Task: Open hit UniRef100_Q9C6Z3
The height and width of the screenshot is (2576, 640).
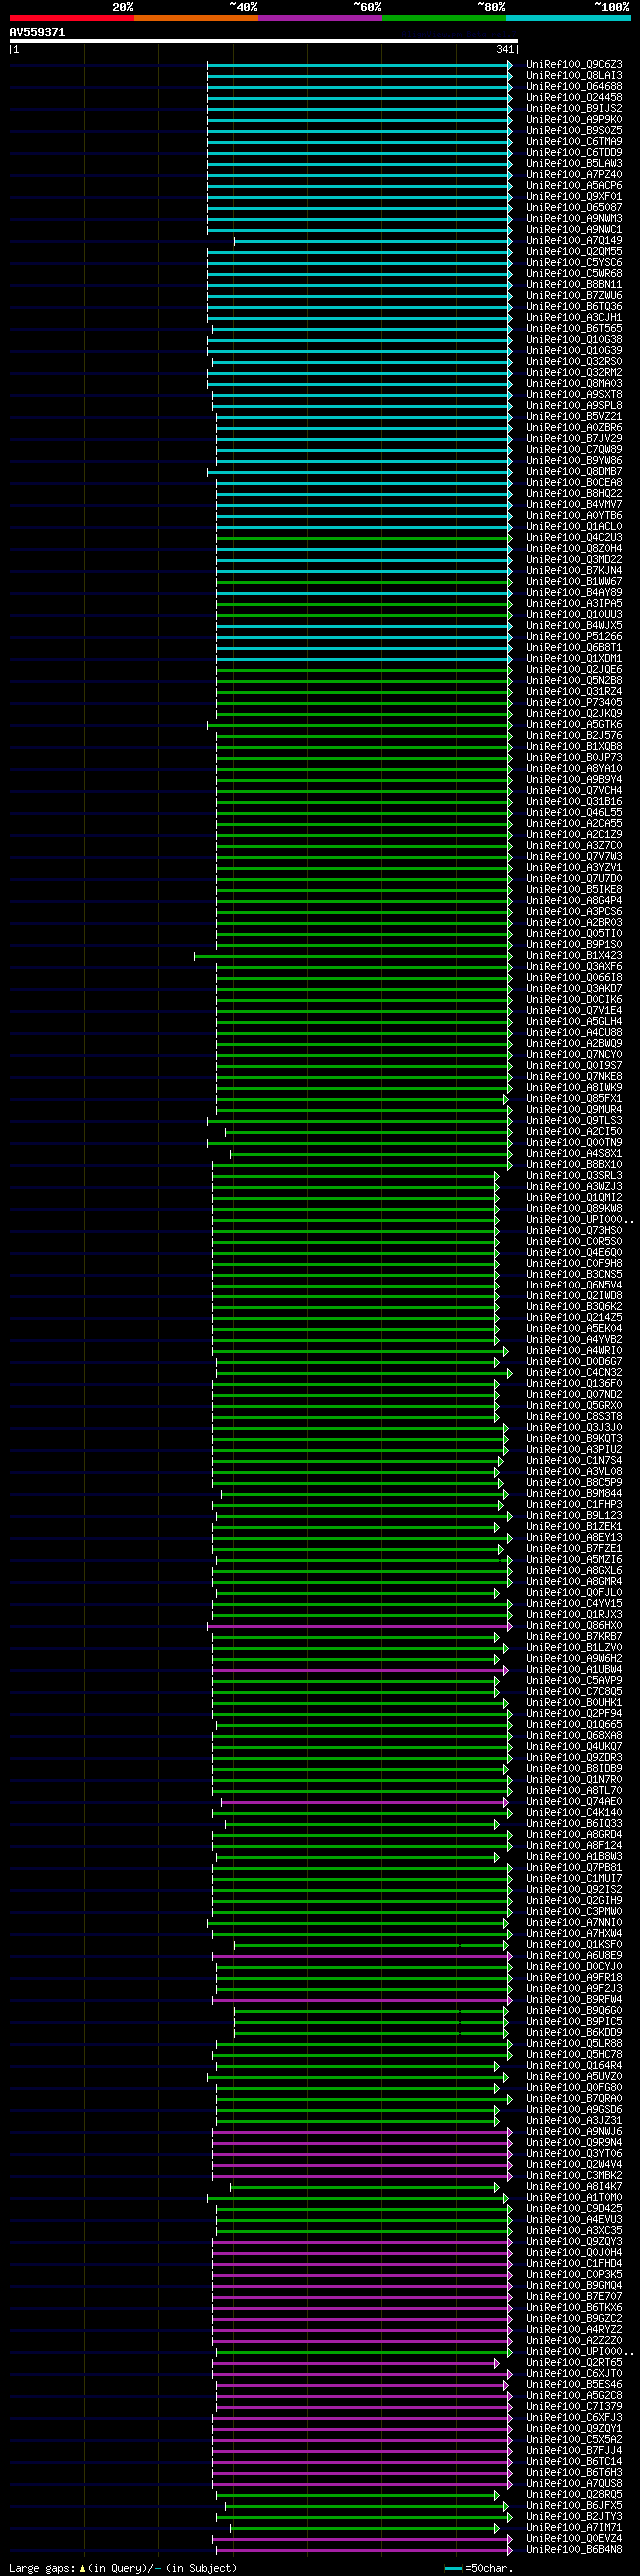Action: point(574,65)
